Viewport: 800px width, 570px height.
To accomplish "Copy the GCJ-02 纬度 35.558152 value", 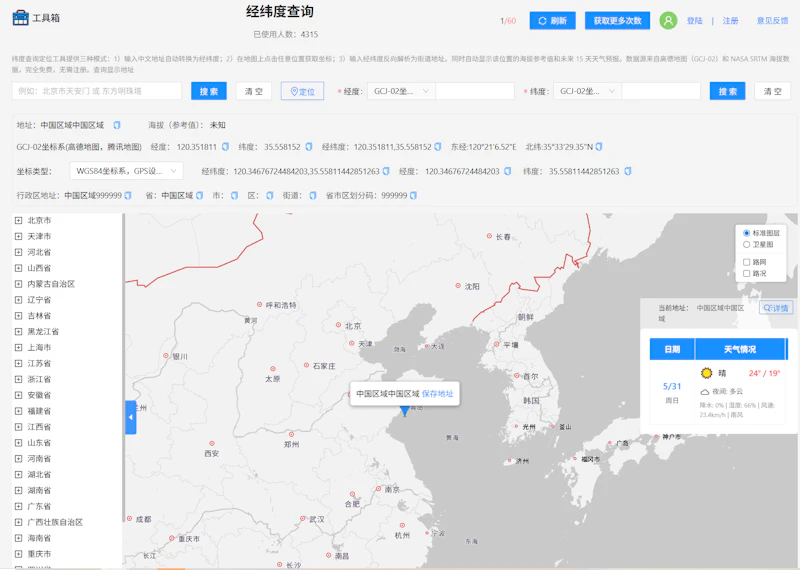I will [x=309, y=147].
